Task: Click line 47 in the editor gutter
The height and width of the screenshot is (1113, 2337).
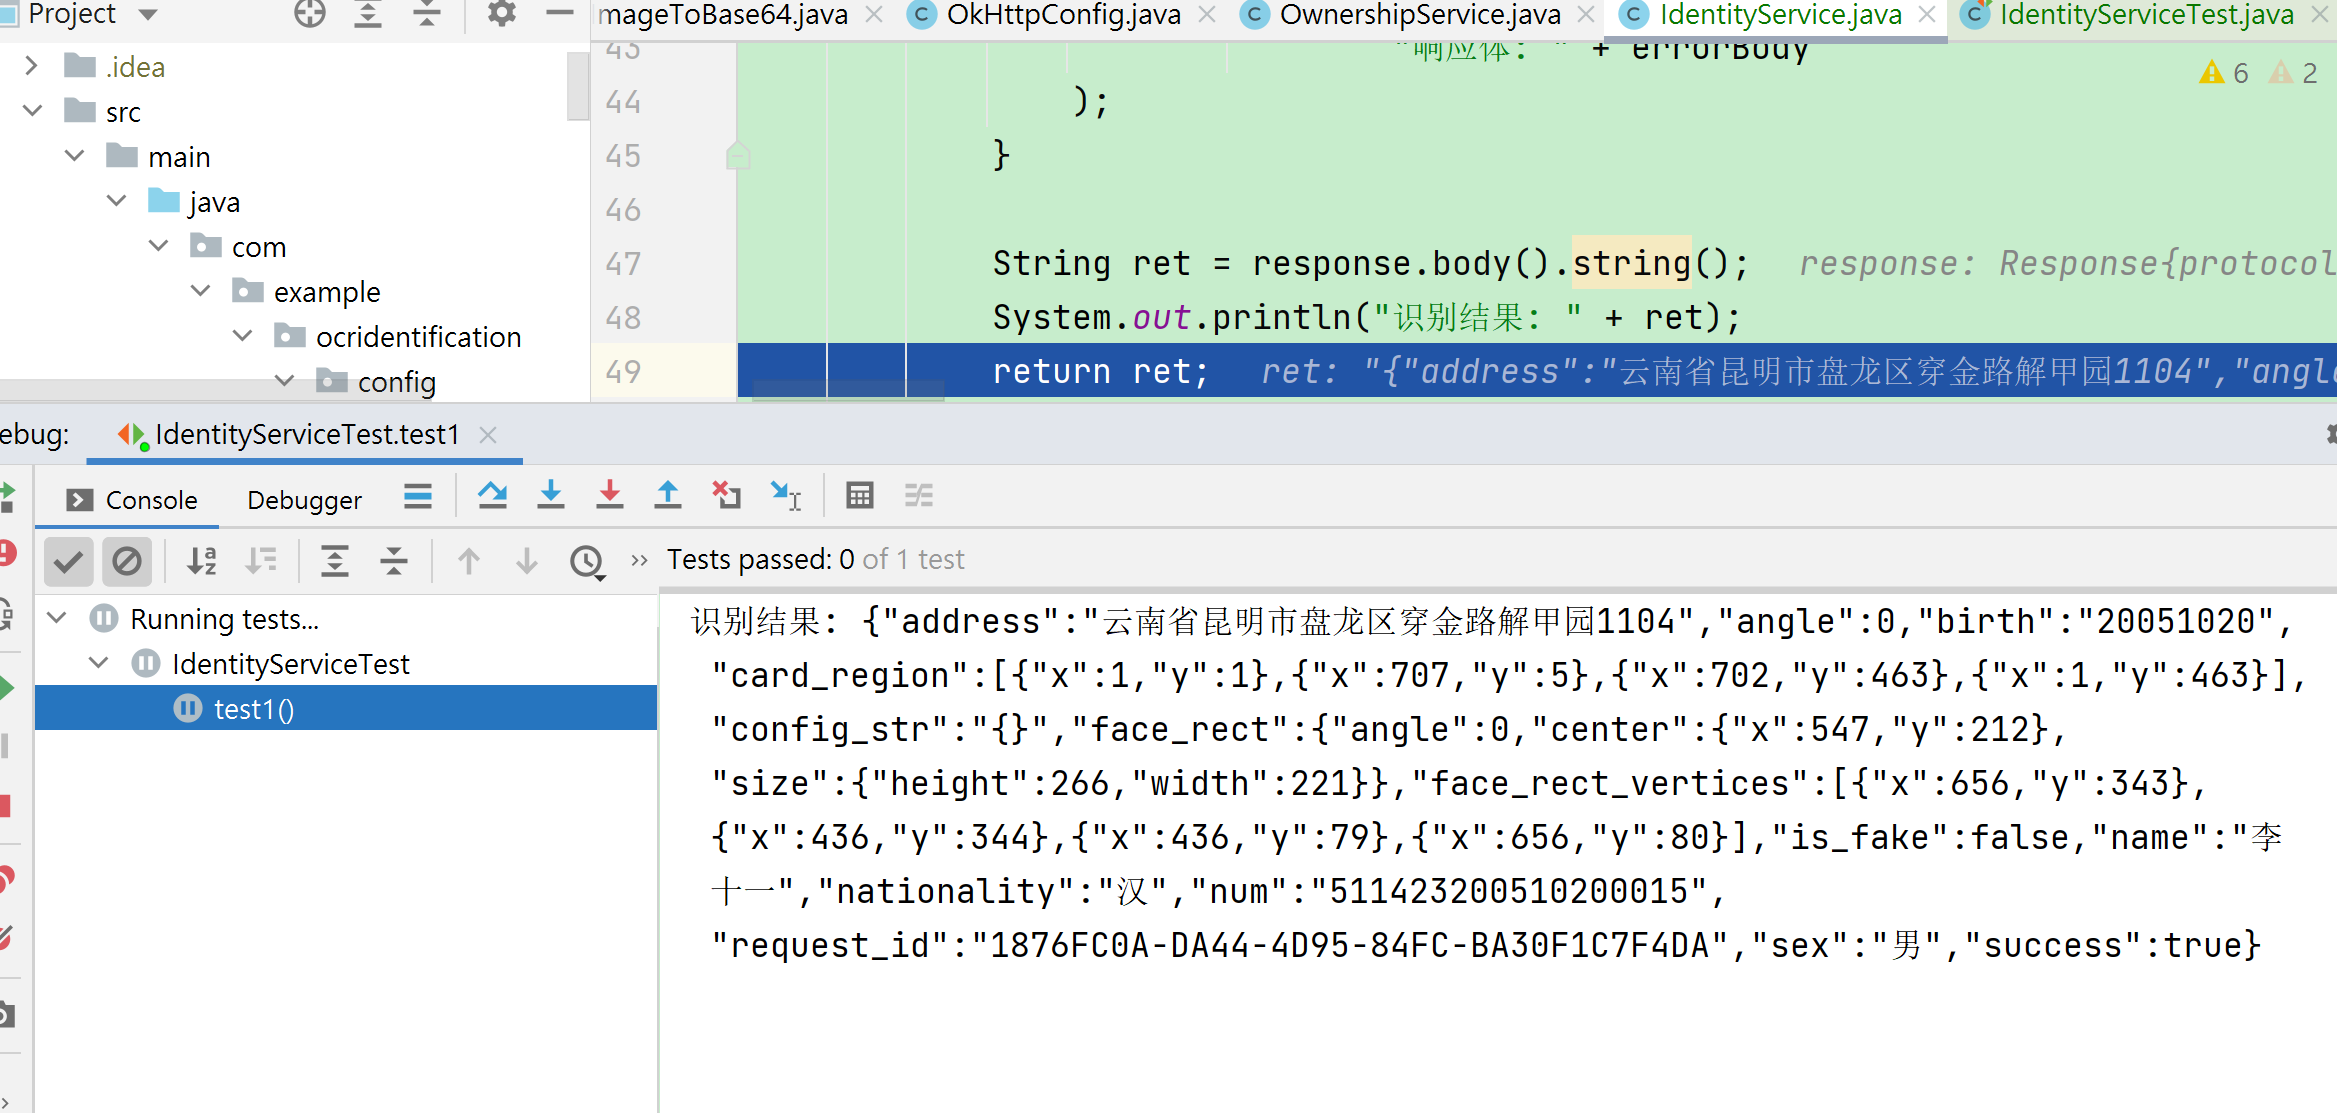Action: (x=624, y=264)
